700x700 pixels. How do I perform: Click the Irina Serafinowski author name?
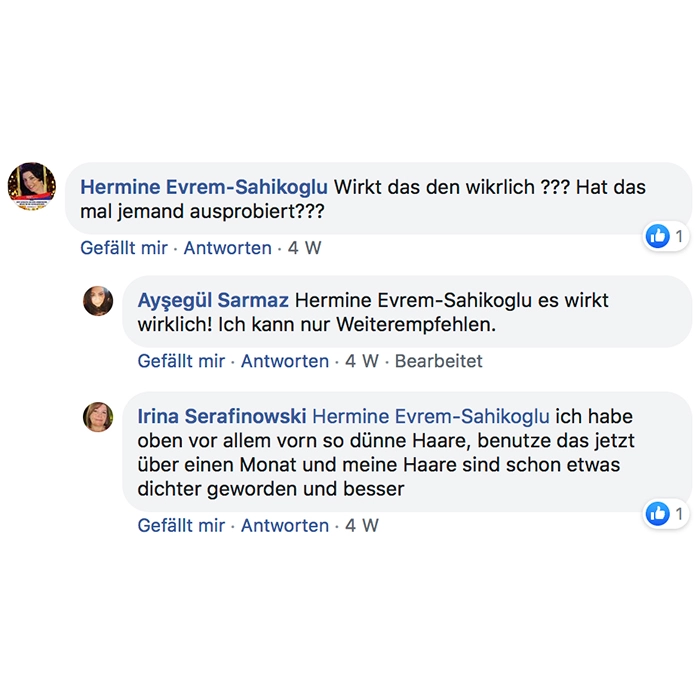222,416
